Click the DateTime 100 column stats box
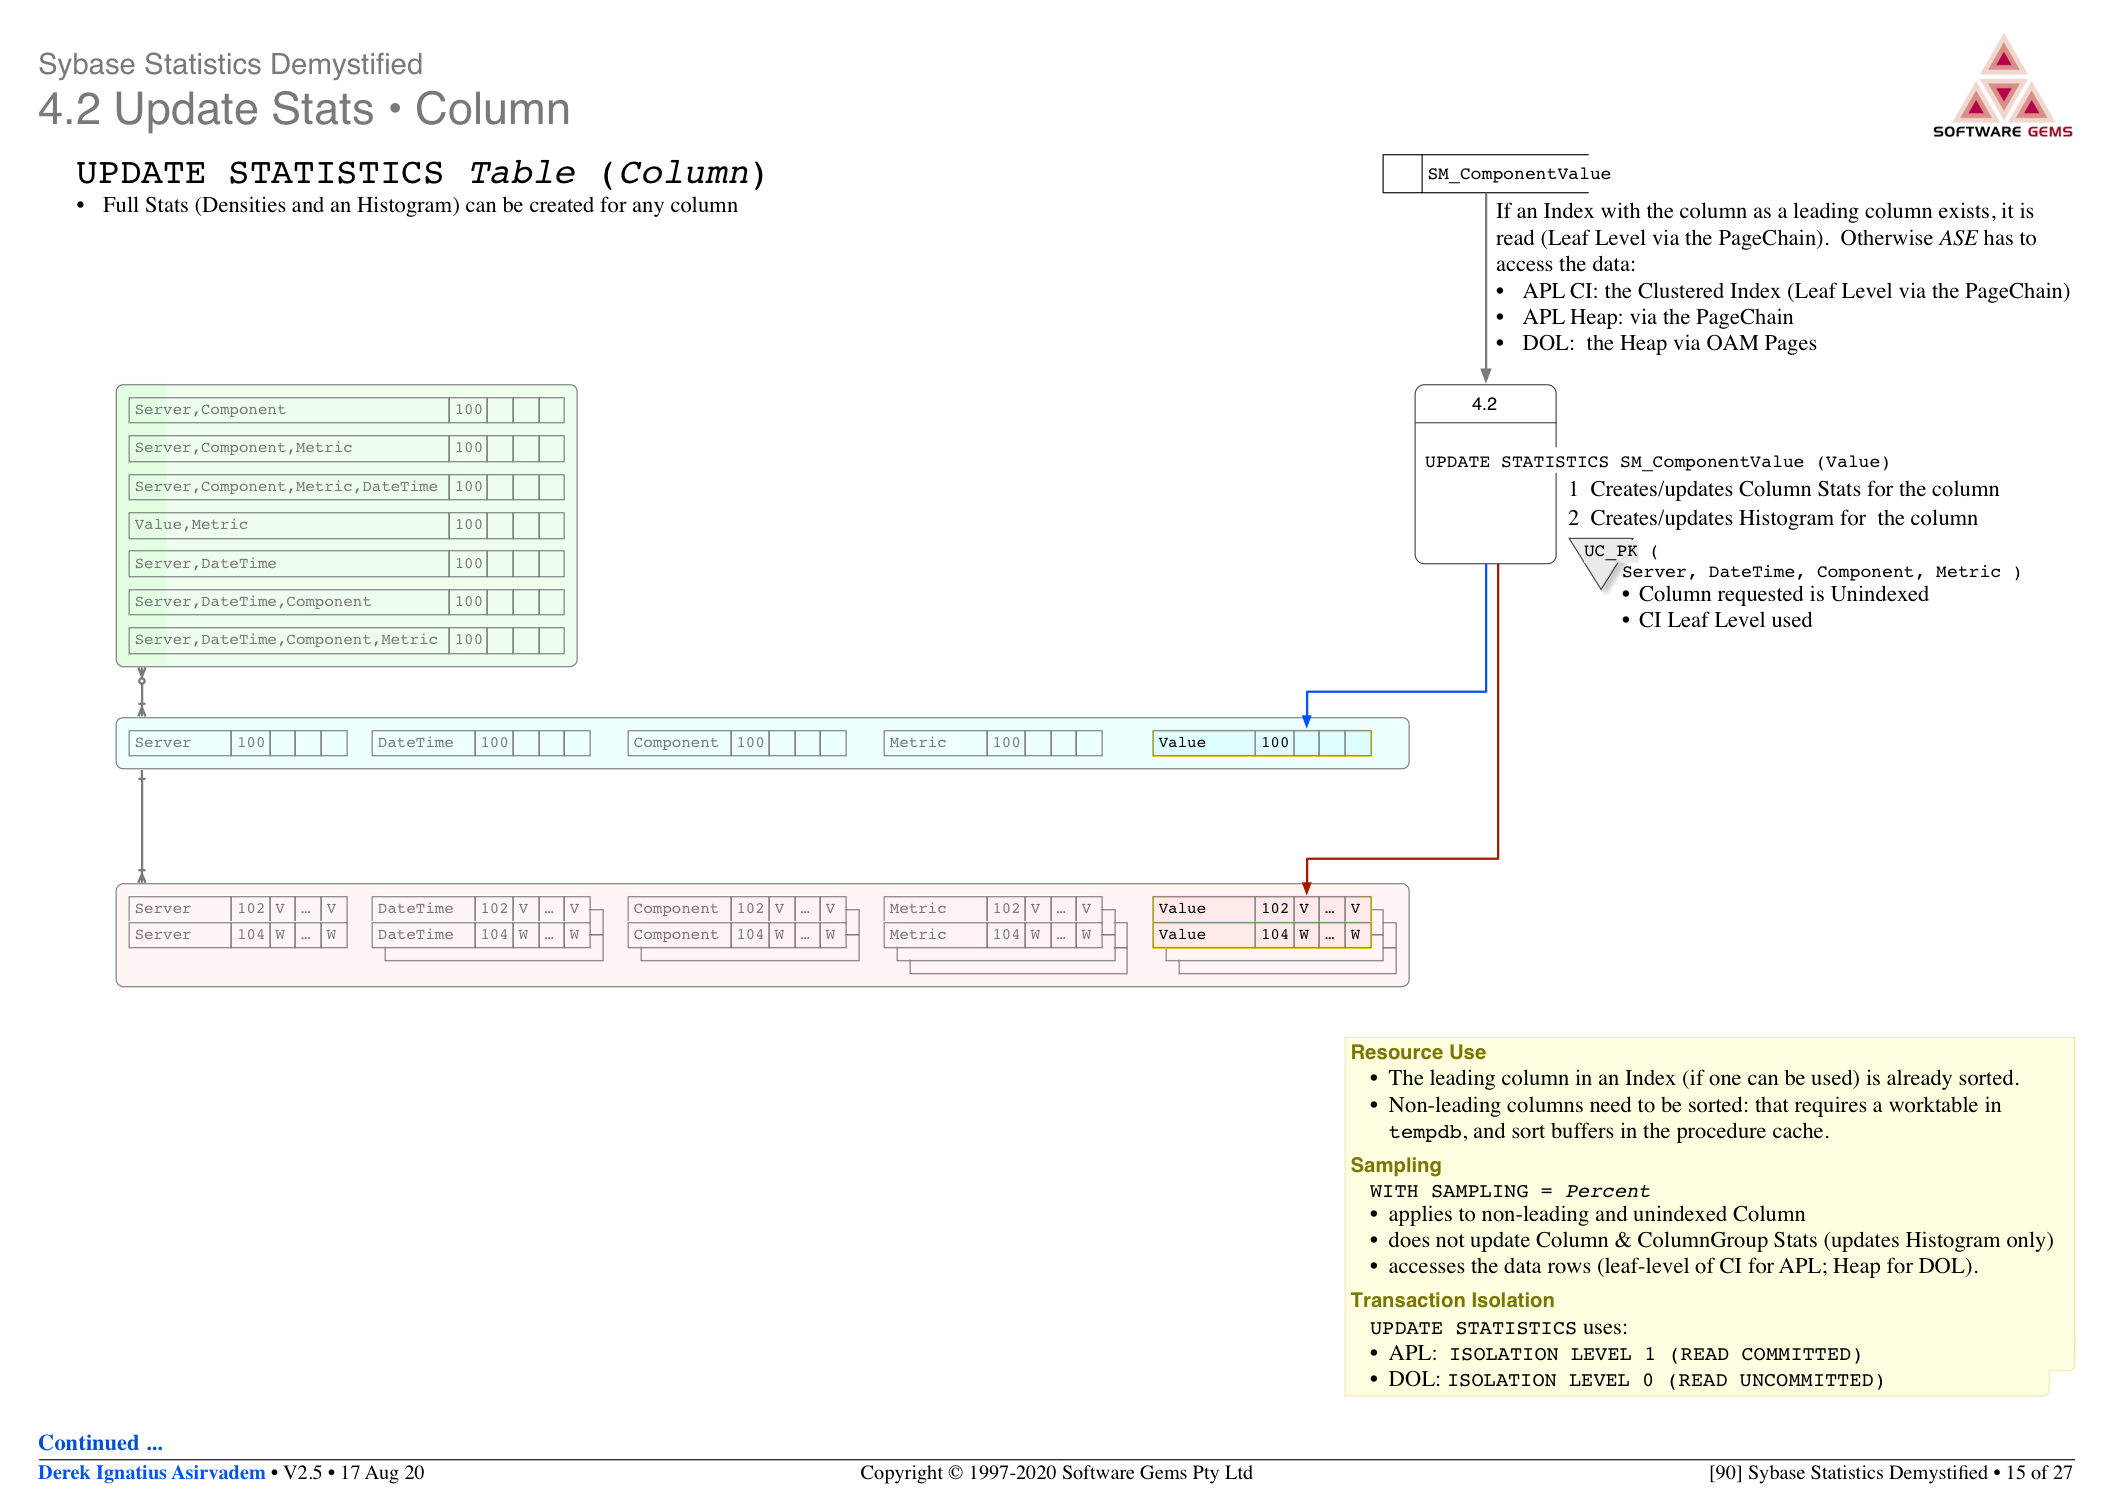The width and height of the screenshot is (2112, 1492). coord(481,743)
